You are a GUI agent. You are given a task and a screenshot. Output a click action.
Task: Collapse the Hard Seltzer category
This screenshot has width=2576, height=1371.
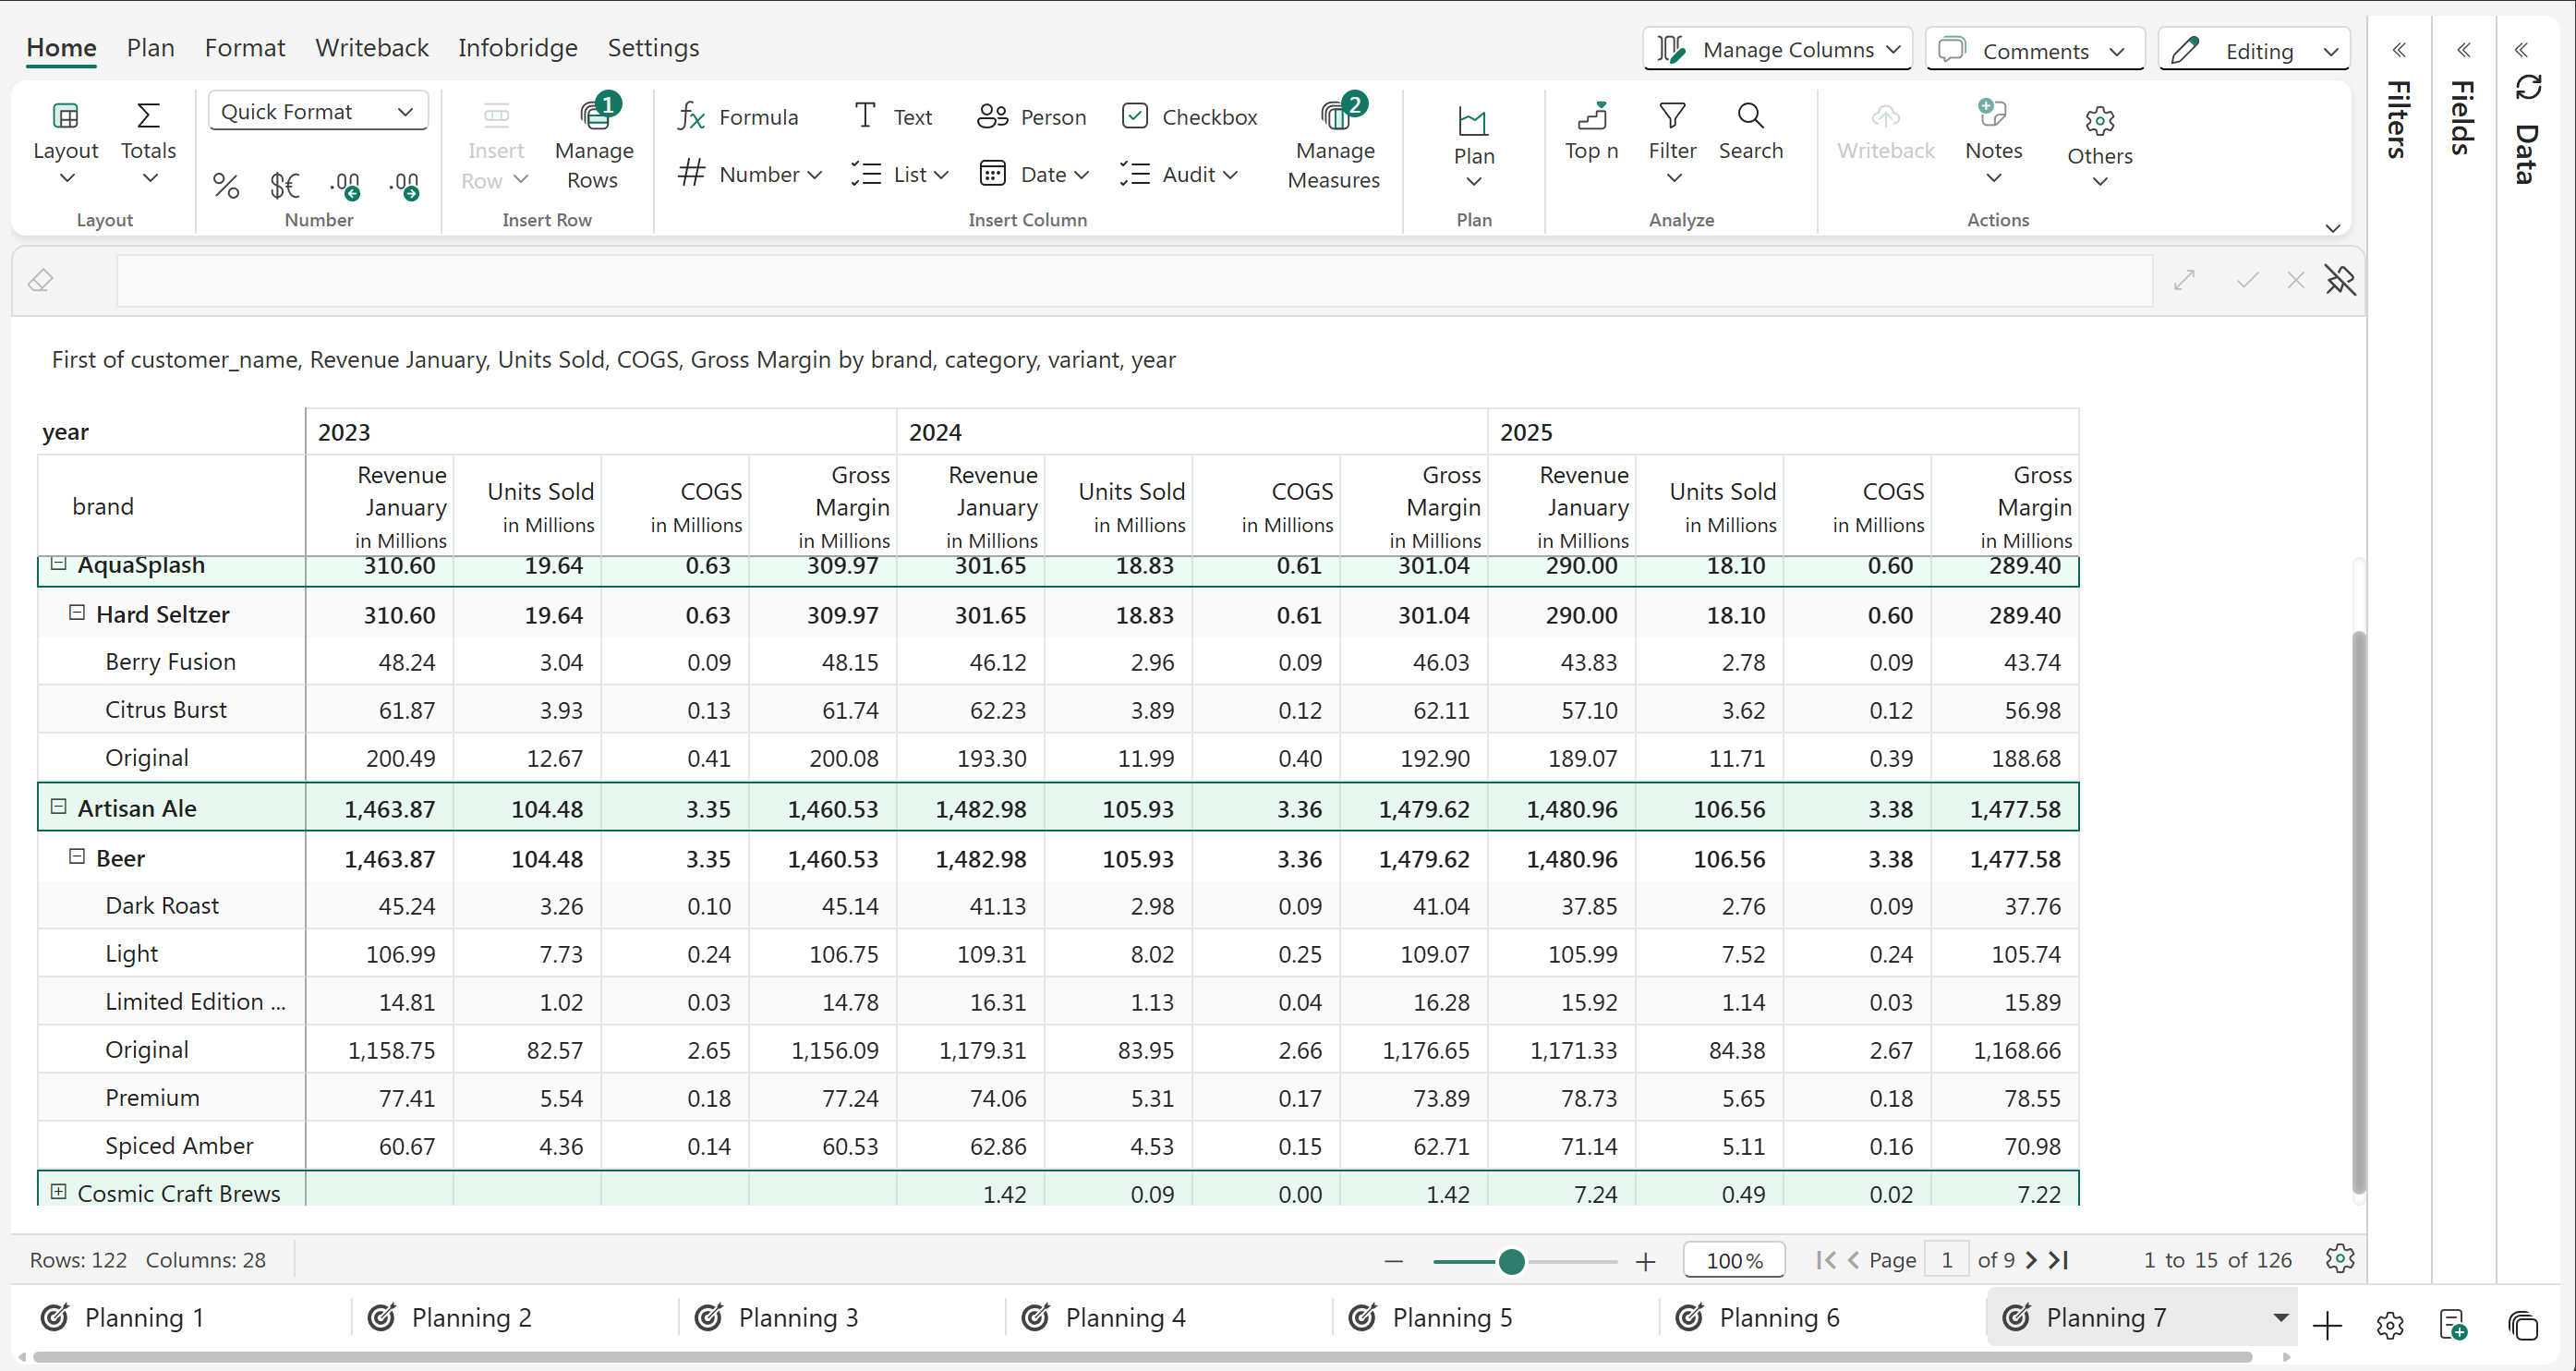tap(76, 613)
